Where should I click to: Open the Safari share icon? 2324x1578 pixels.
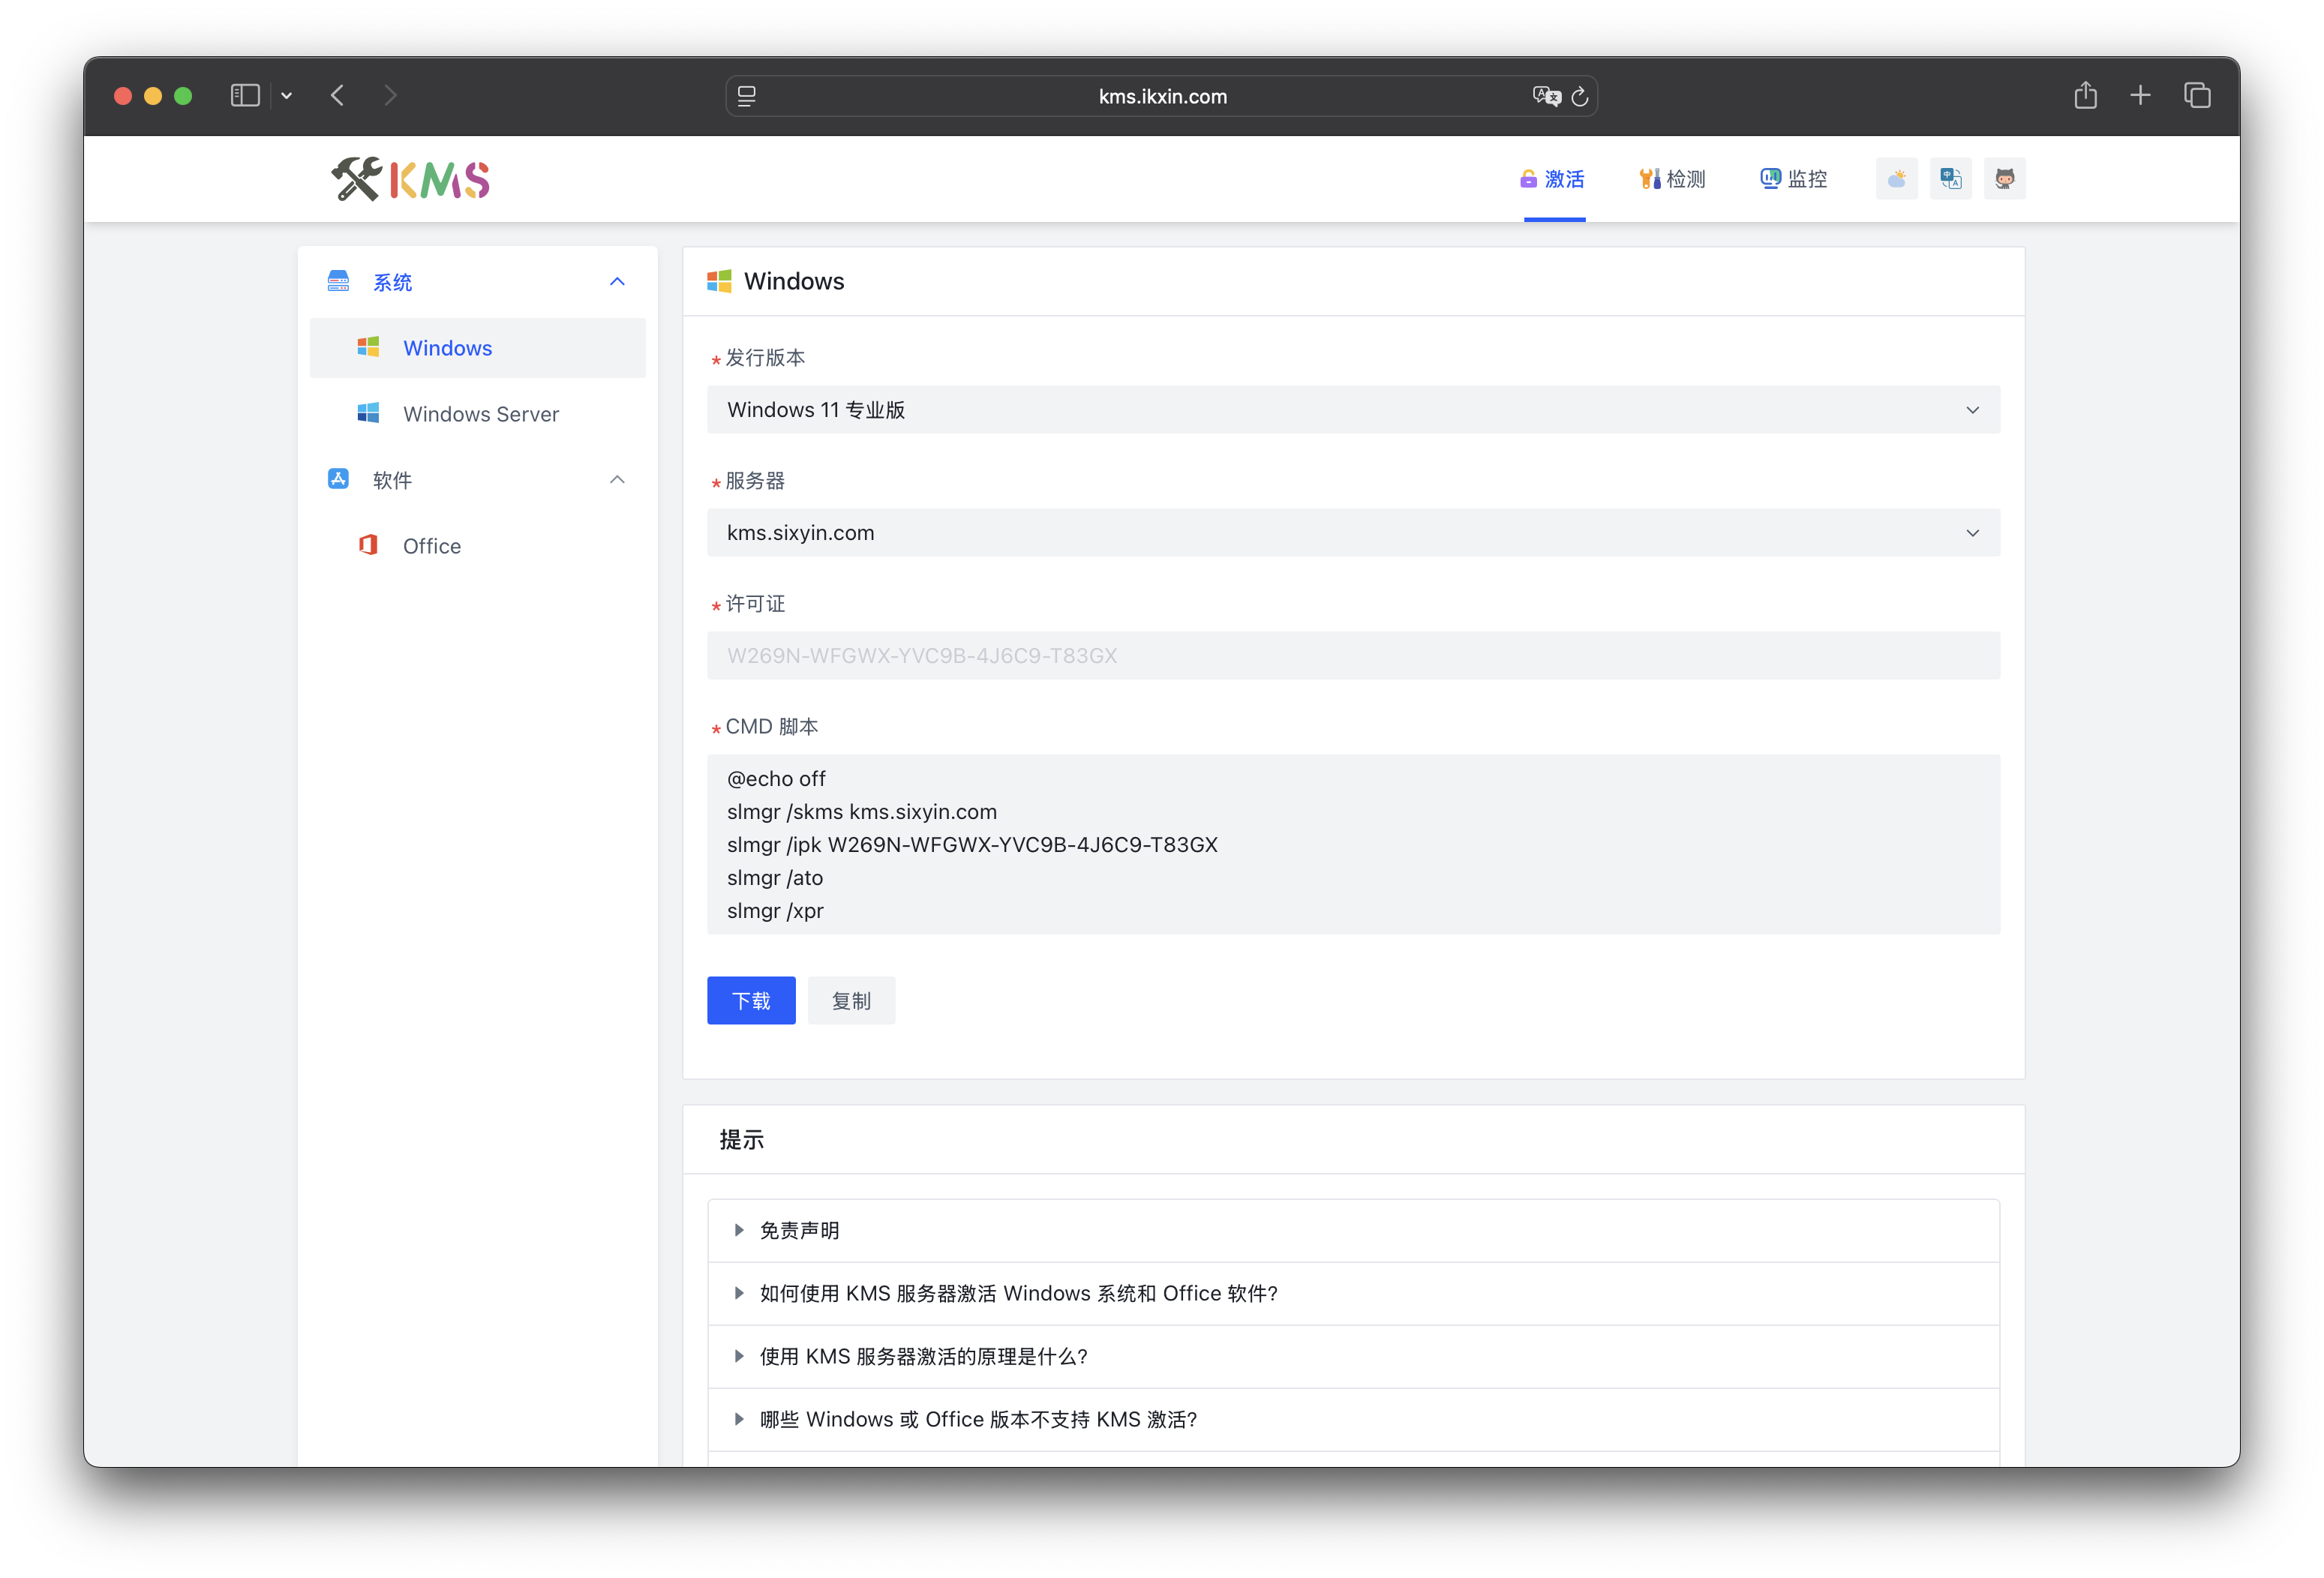tap(2086, 95)
